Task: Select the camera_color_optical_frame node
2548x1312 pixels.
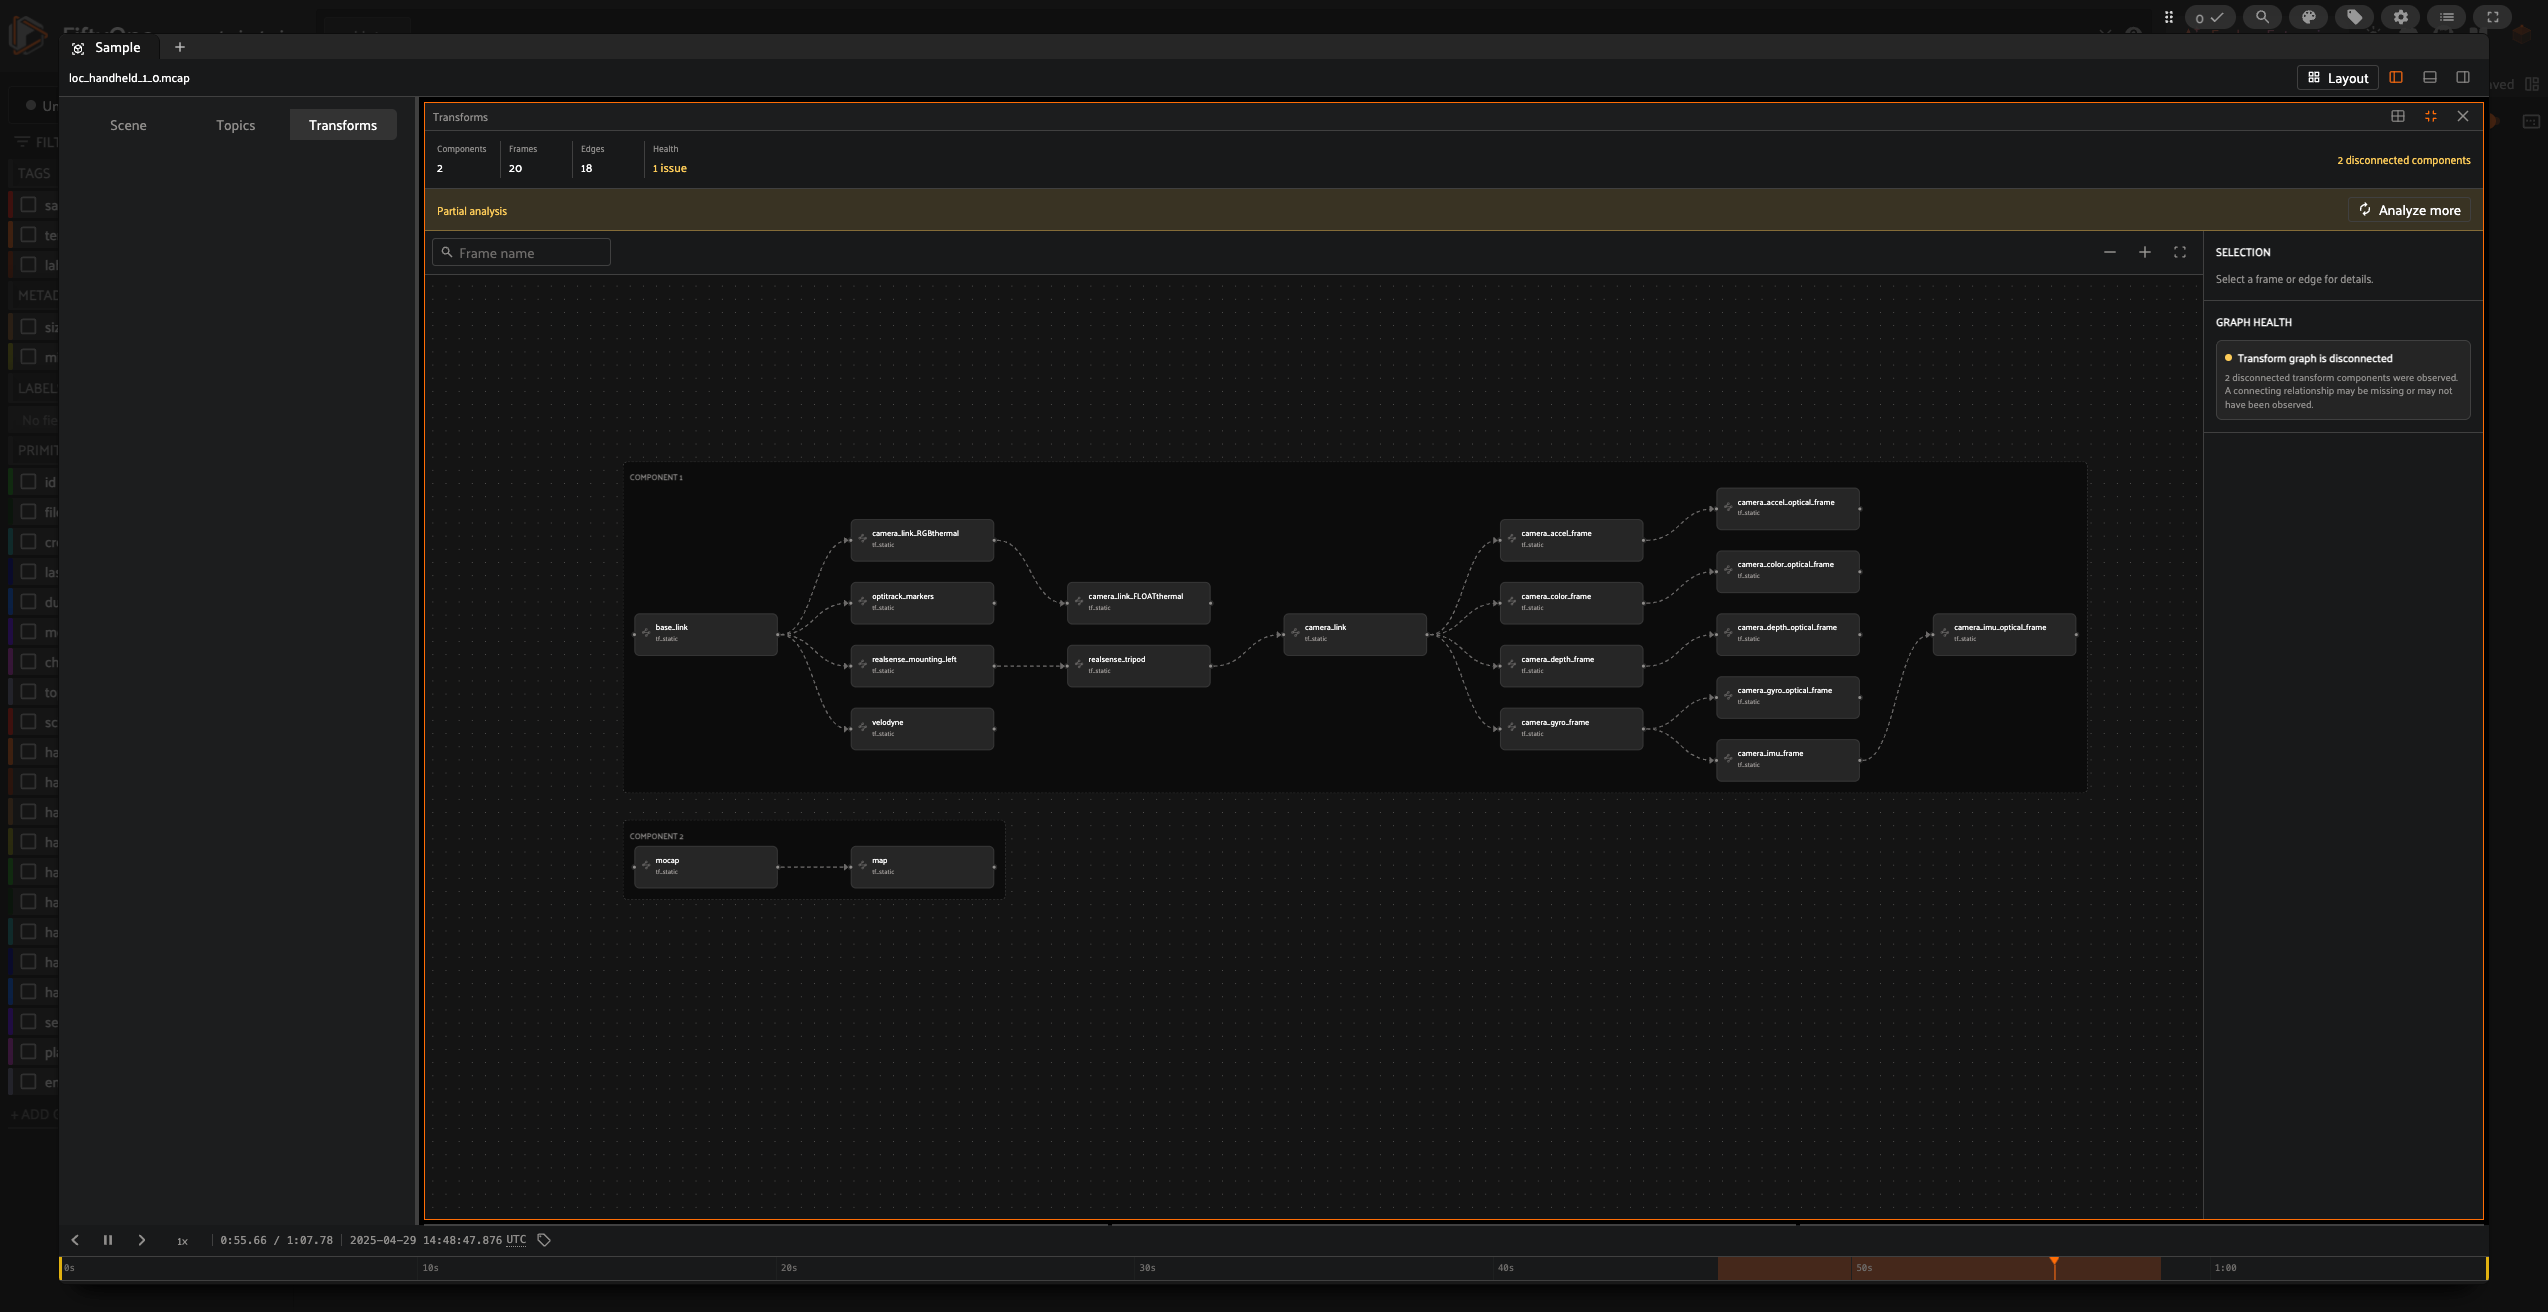Action: (x=1788, y=571)
